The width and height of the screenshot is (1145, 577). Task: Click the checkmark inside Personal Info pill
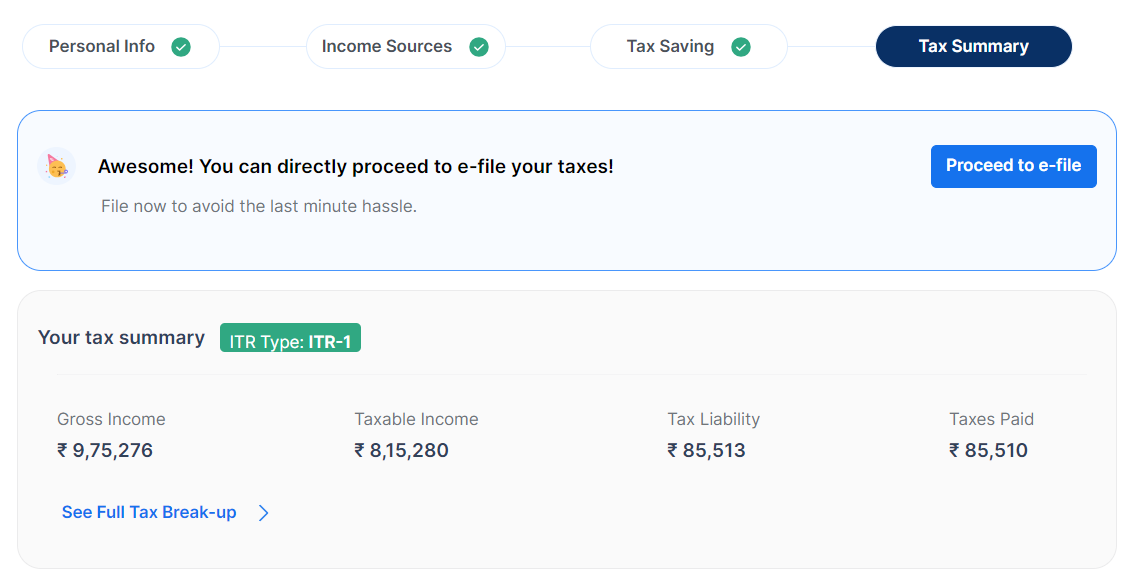click(181, 46)
